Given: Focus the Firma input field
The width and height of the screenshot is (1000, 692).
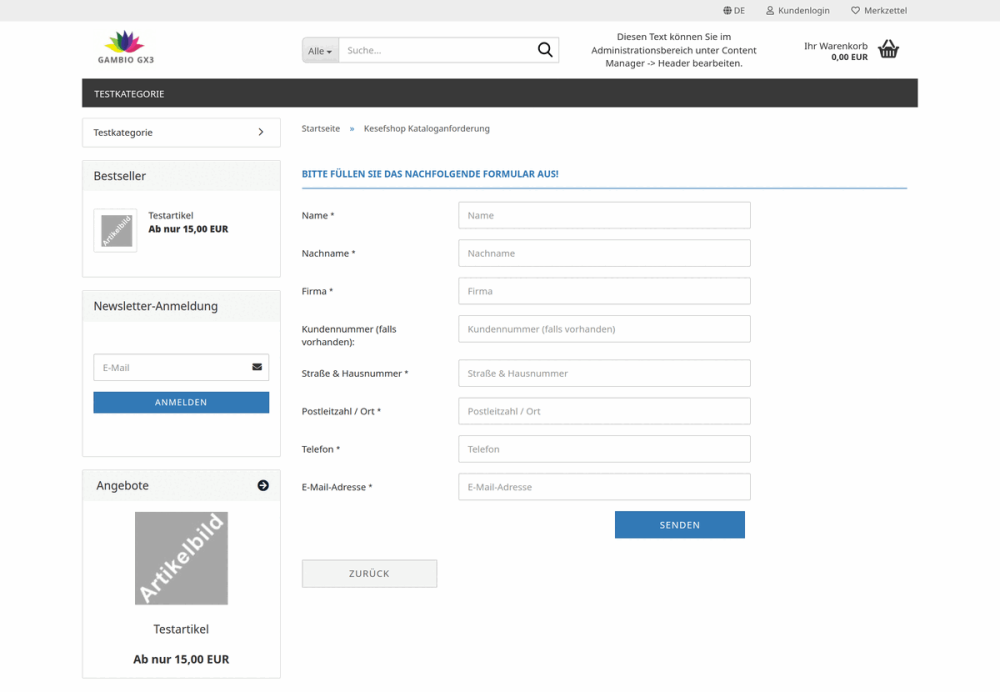Looking at the screenshot, I should (x=605, y=291).
